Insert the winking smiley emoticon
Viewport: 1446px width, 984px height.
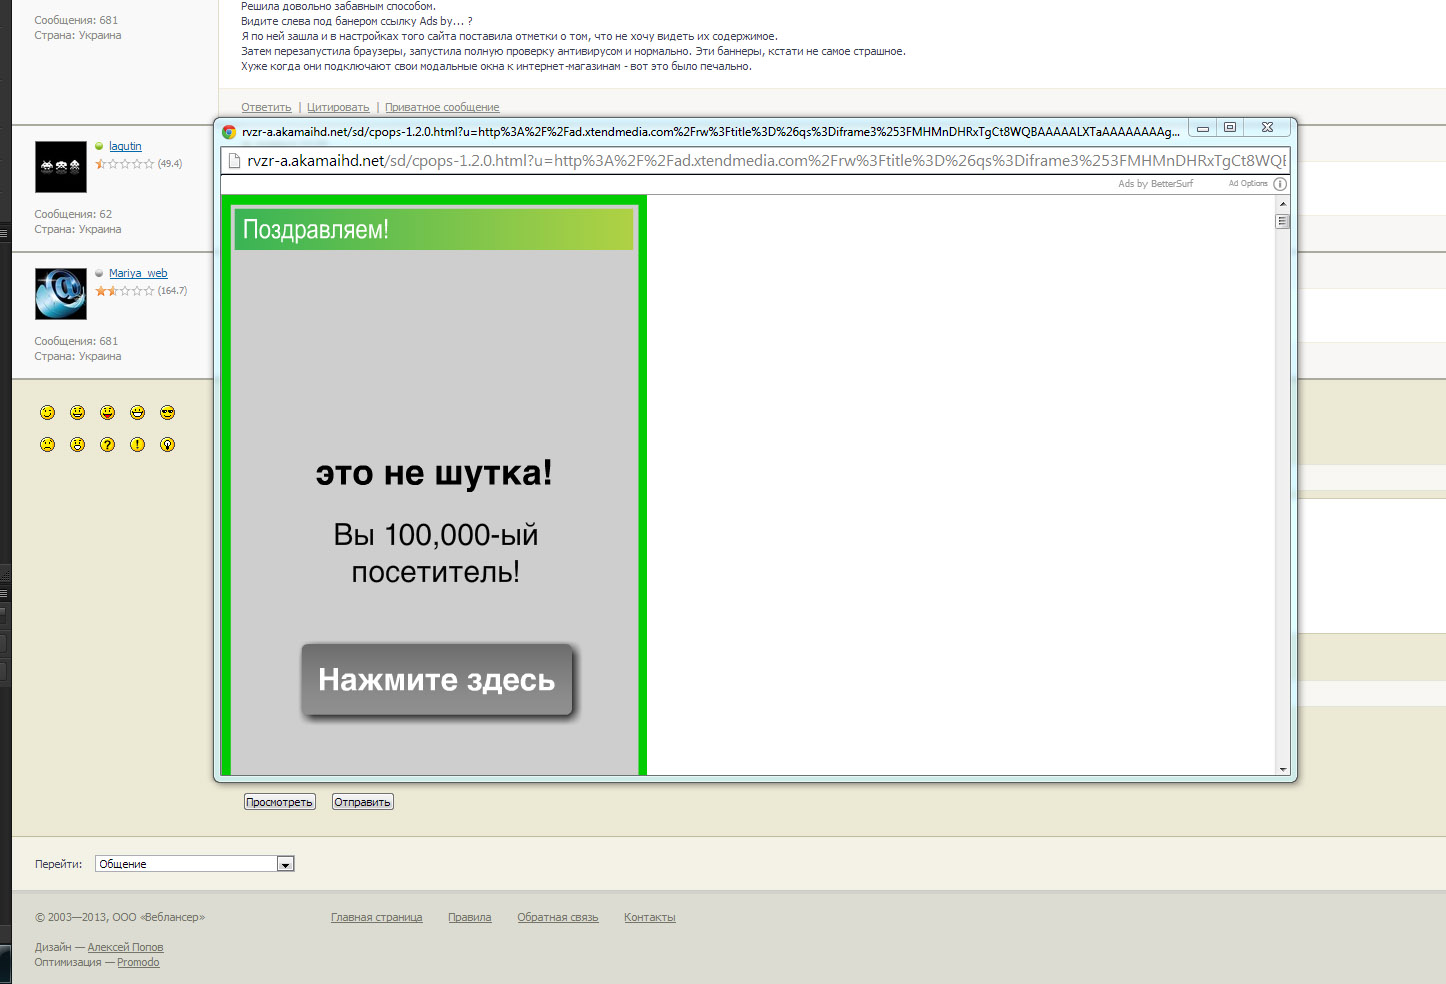click(47, 413)
